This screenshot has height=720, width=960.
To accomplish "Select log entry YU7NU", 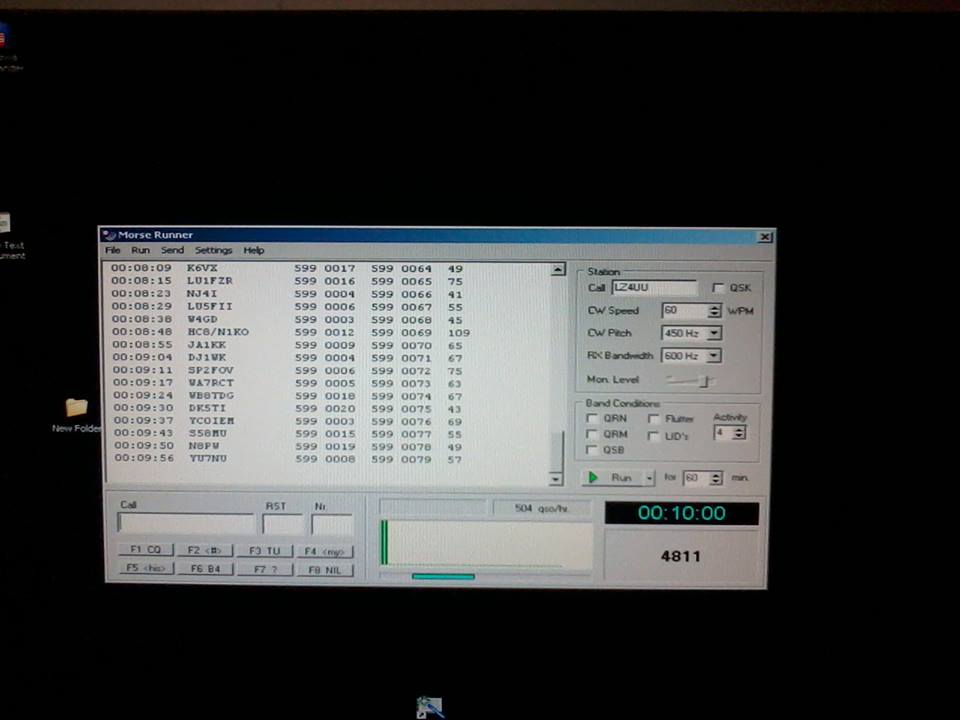I will pyautogui.click(x=288, y=459).
